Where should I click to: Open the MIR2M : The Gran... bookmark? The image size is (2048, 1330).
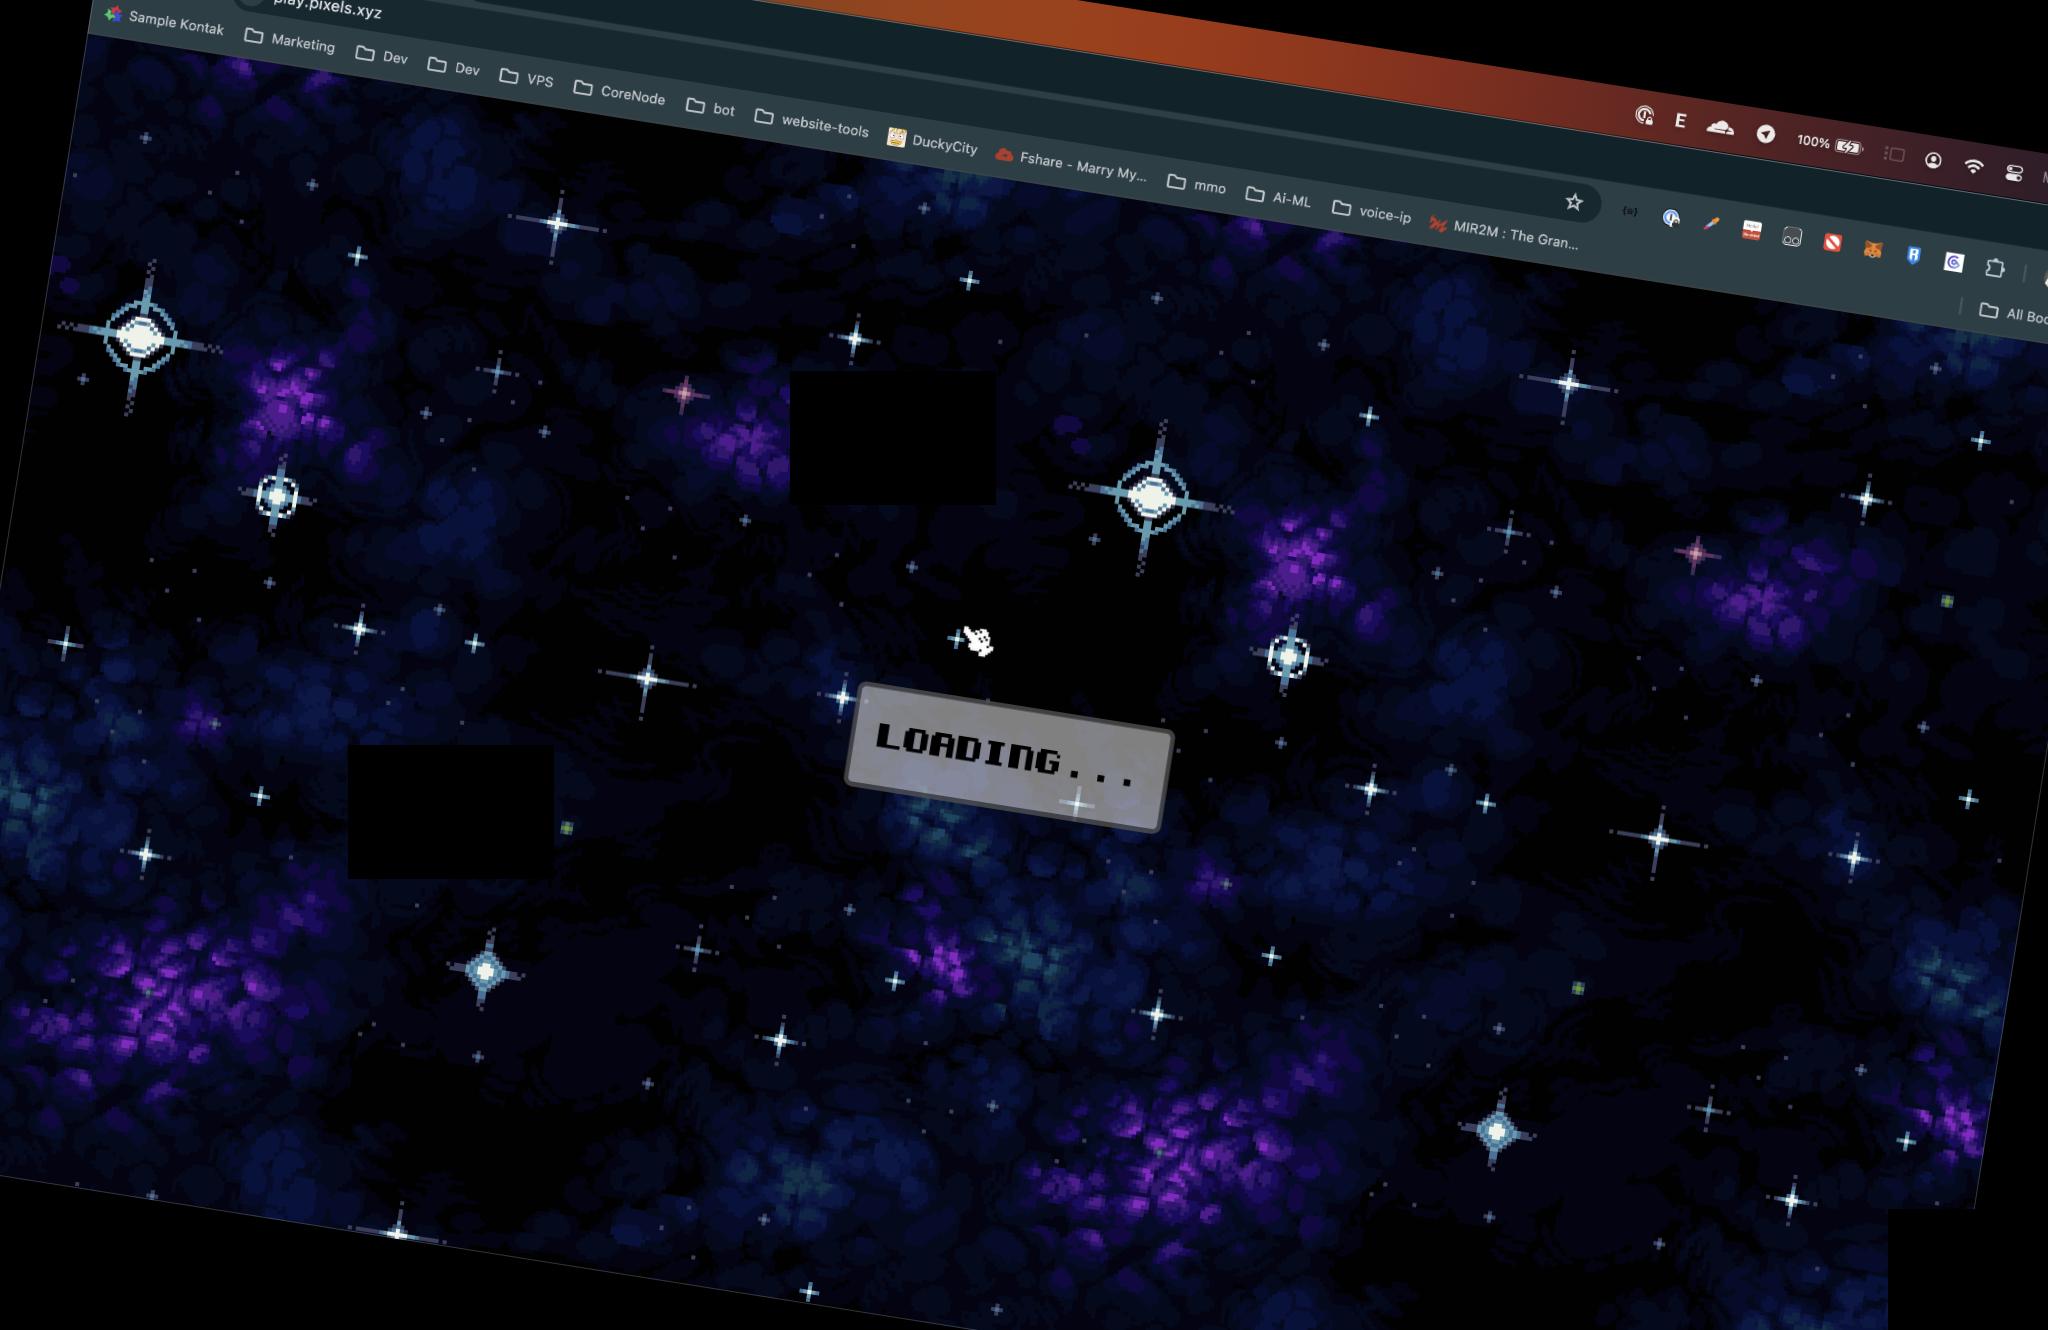[x=1504, y=233]
